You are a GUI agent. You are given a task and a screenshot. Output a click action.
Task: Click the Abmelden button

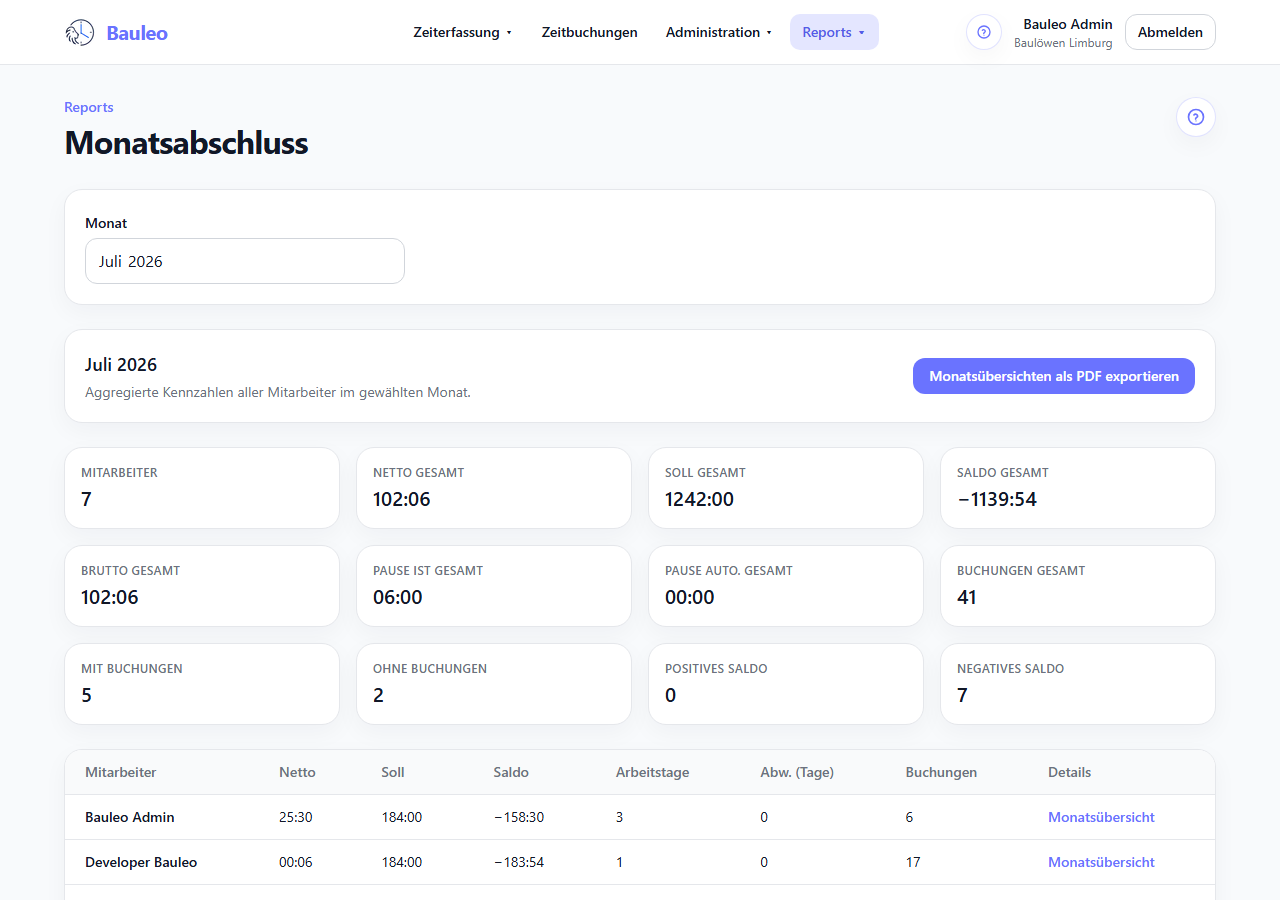coord(1170,32)
